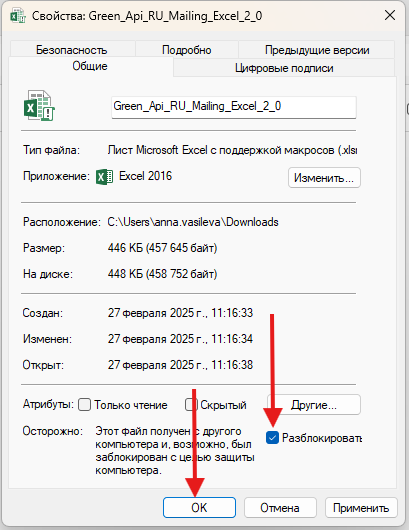Enable the Только чтение checkbox
This screenshot has width=409, height=530.
[85, 405]
